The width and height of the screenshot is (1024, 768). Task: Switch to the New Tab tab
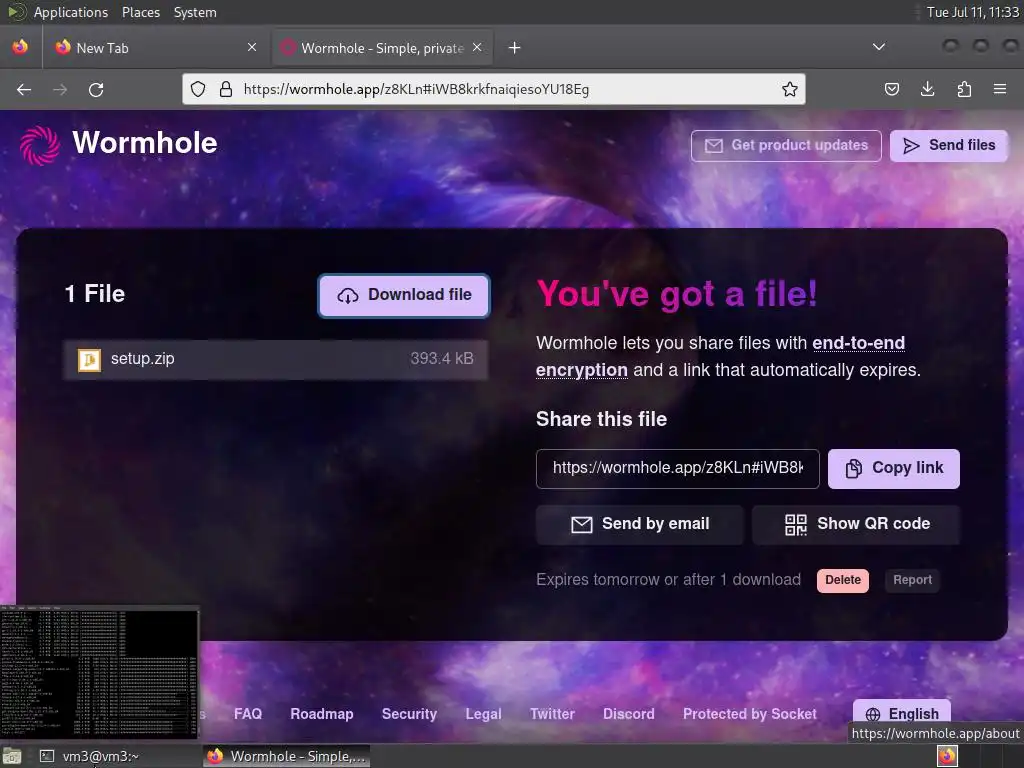pyautogui.click(x=155, y=48)
